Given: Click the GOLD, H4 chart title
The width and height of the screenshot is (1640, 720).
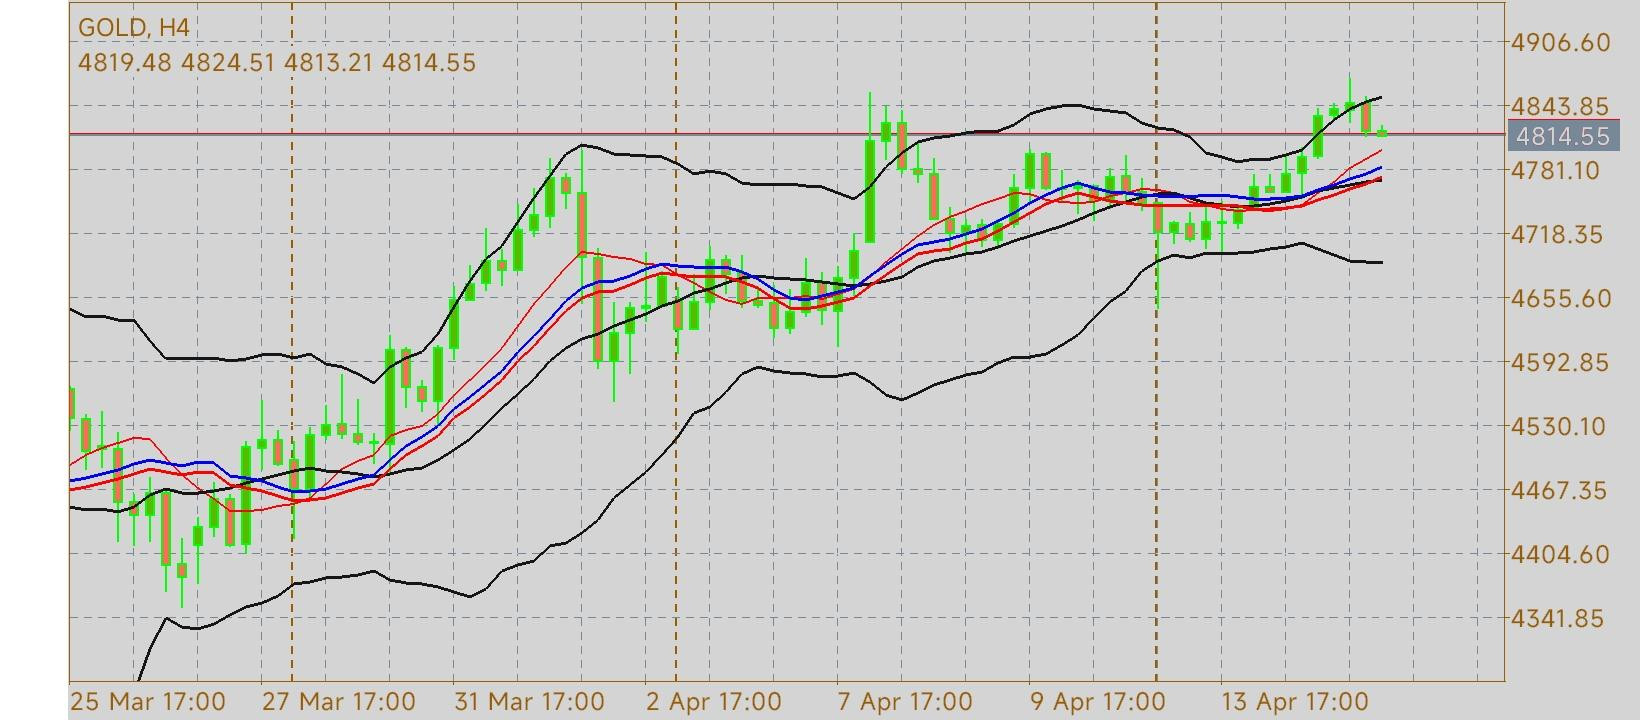Looking at the screenshot, I should coord(133,28).
